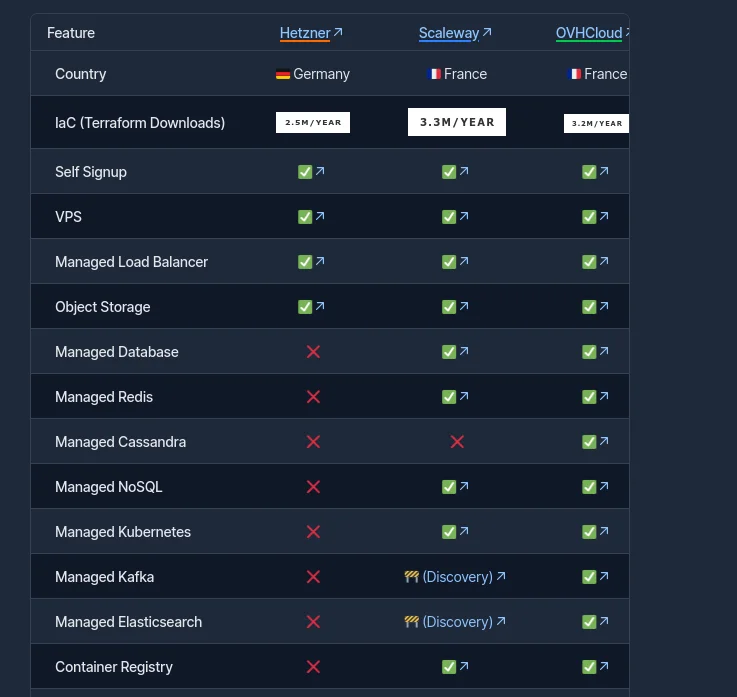Open Scaleway Managed Kafka Discovery link
The height and width of the screenshot is (697, 737).
click(455, 577)
